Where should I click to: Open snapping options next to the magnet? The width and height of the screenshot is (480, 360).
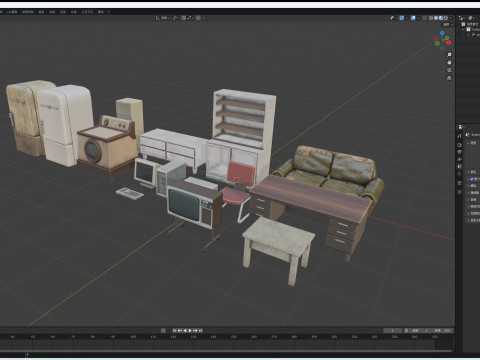[191, 18]
